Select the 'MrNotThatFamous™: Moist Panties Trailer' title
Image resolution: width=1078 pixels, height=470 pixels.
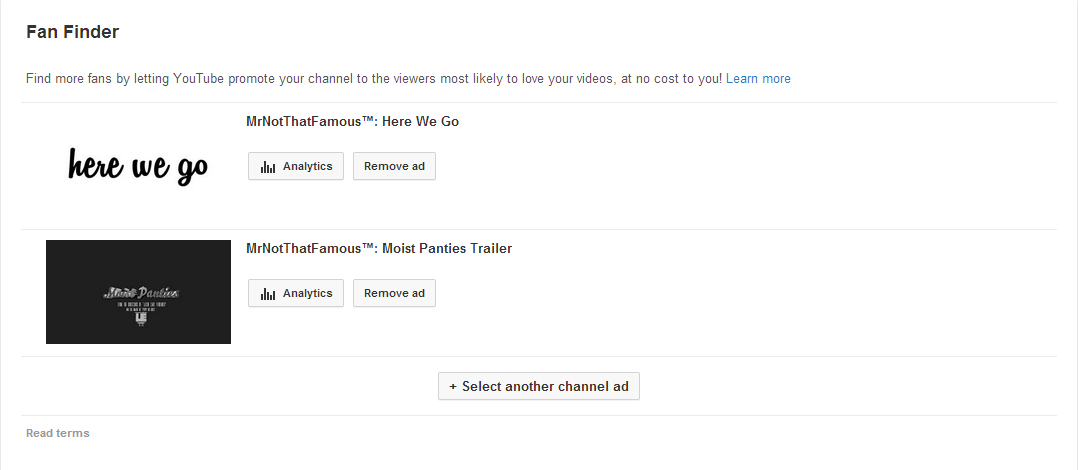pos(379,248)
